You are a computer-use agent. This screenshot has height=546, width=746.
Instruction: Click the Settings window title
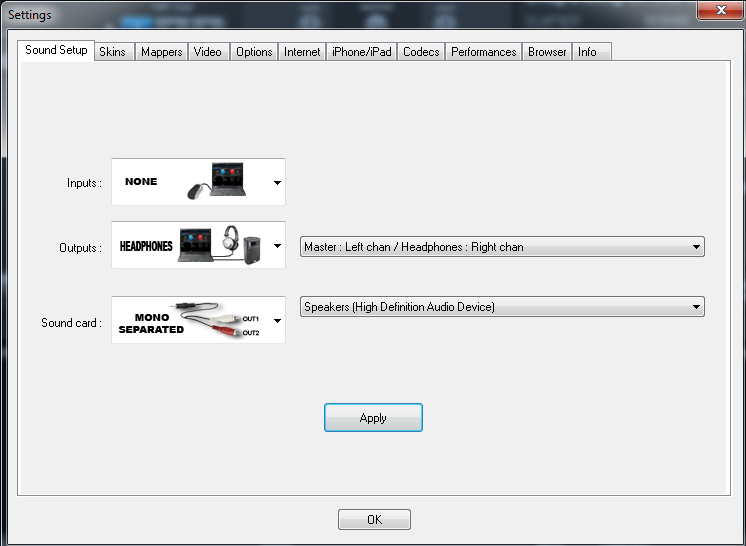(x=29, y=15)
